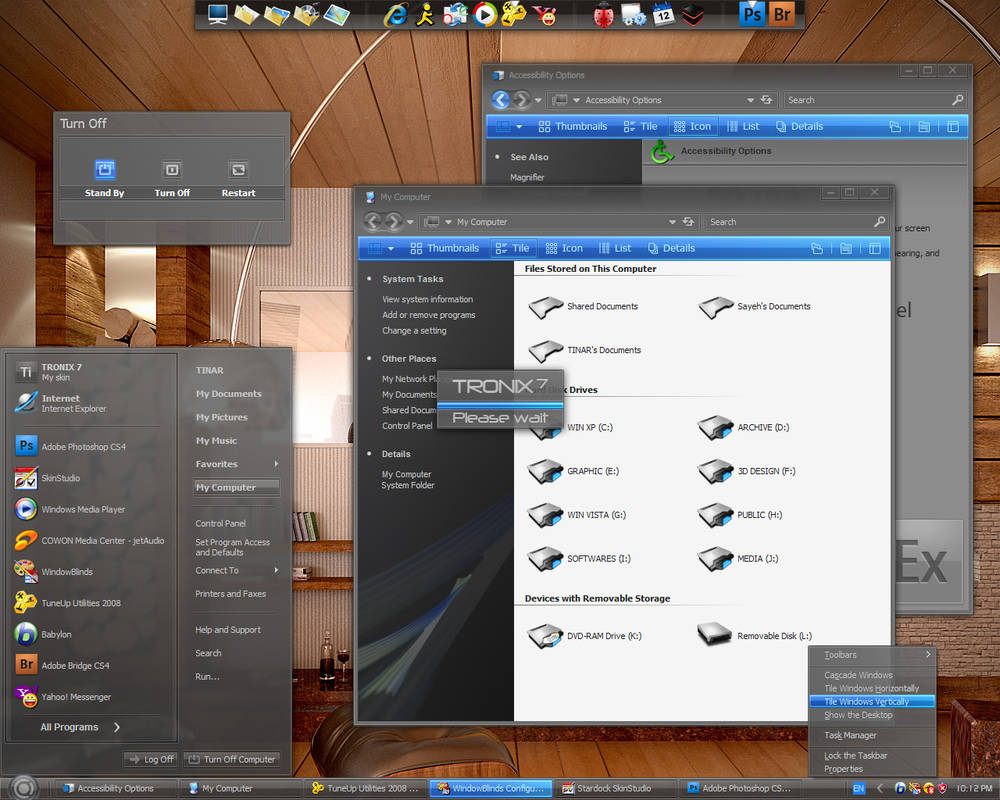Image resolution: width=1000 pixels, height=800 pixels.
Task: Open View system information link
Action: [x=427, y=299]
